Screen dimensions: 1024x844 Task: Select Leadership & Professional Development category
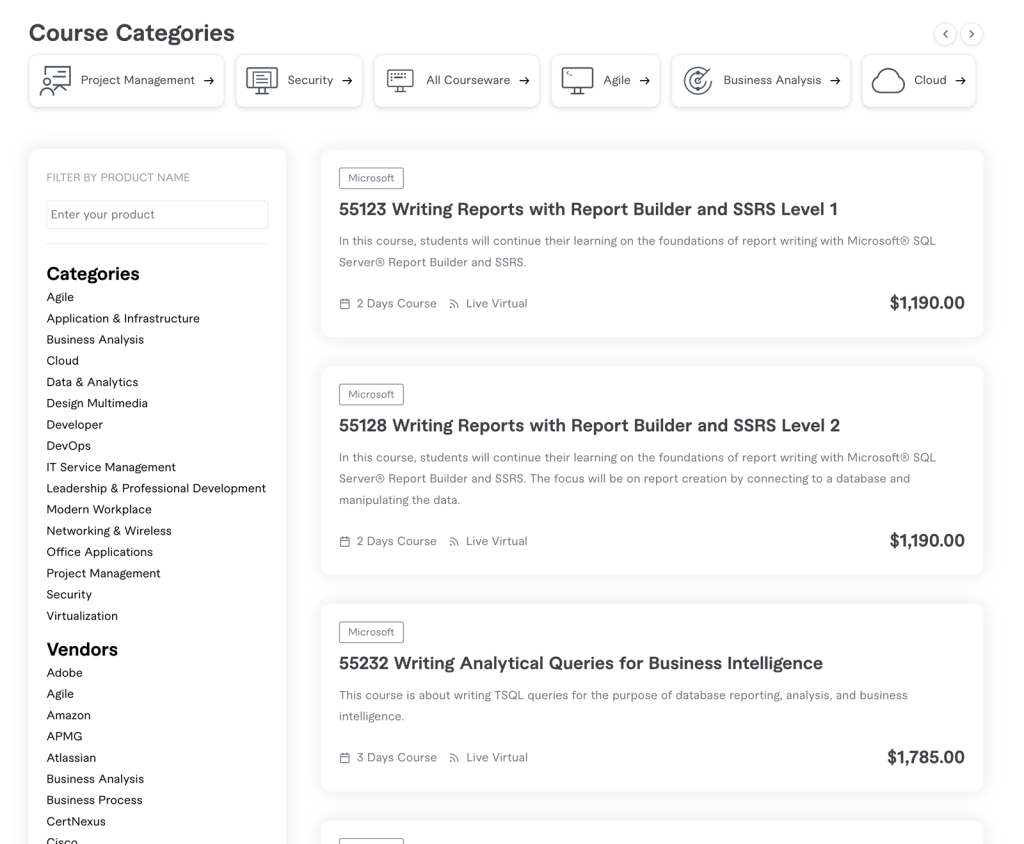click(x=156, y=488)
